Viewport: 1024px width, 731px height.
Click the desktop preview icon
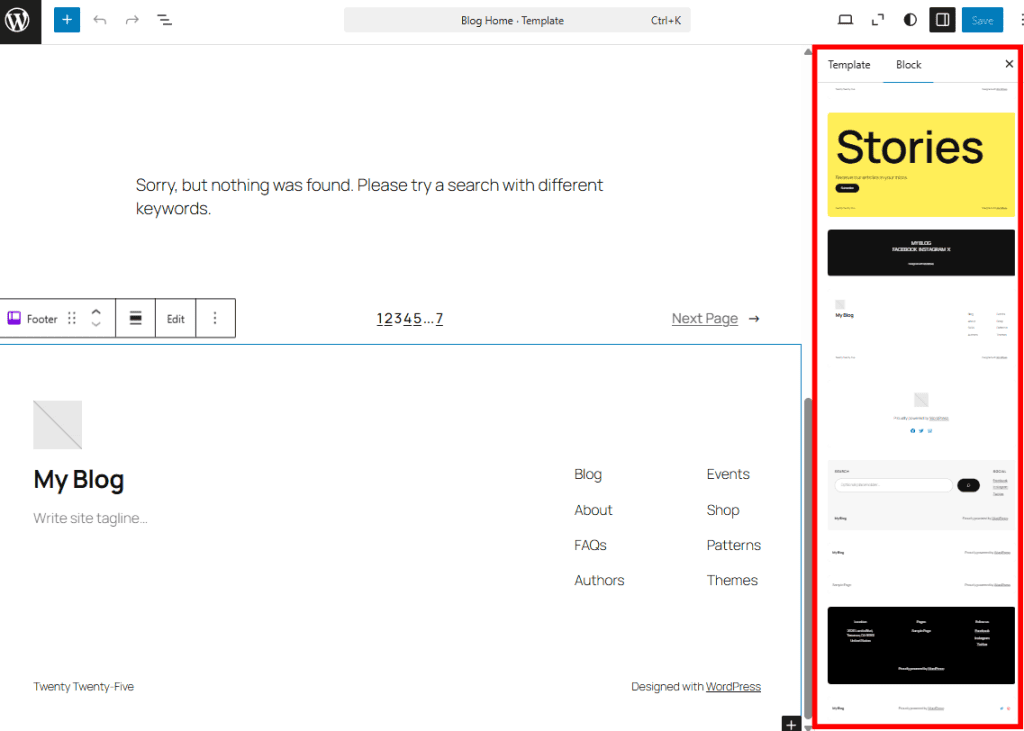click(845, 19)
